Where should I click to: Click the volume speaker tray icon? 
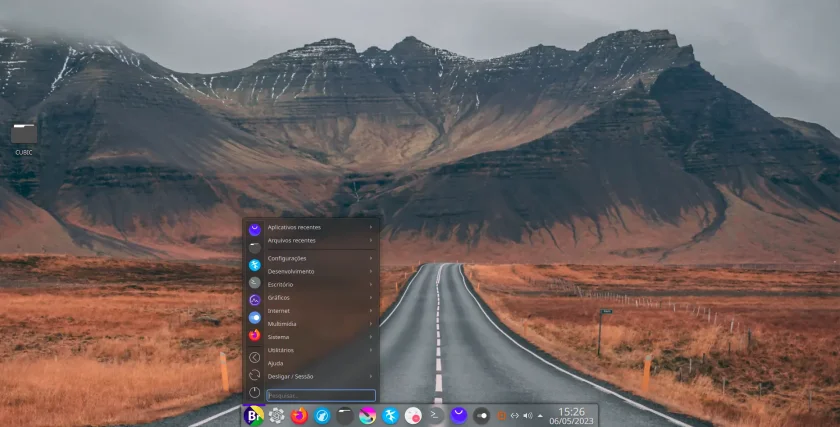[528, 416]
